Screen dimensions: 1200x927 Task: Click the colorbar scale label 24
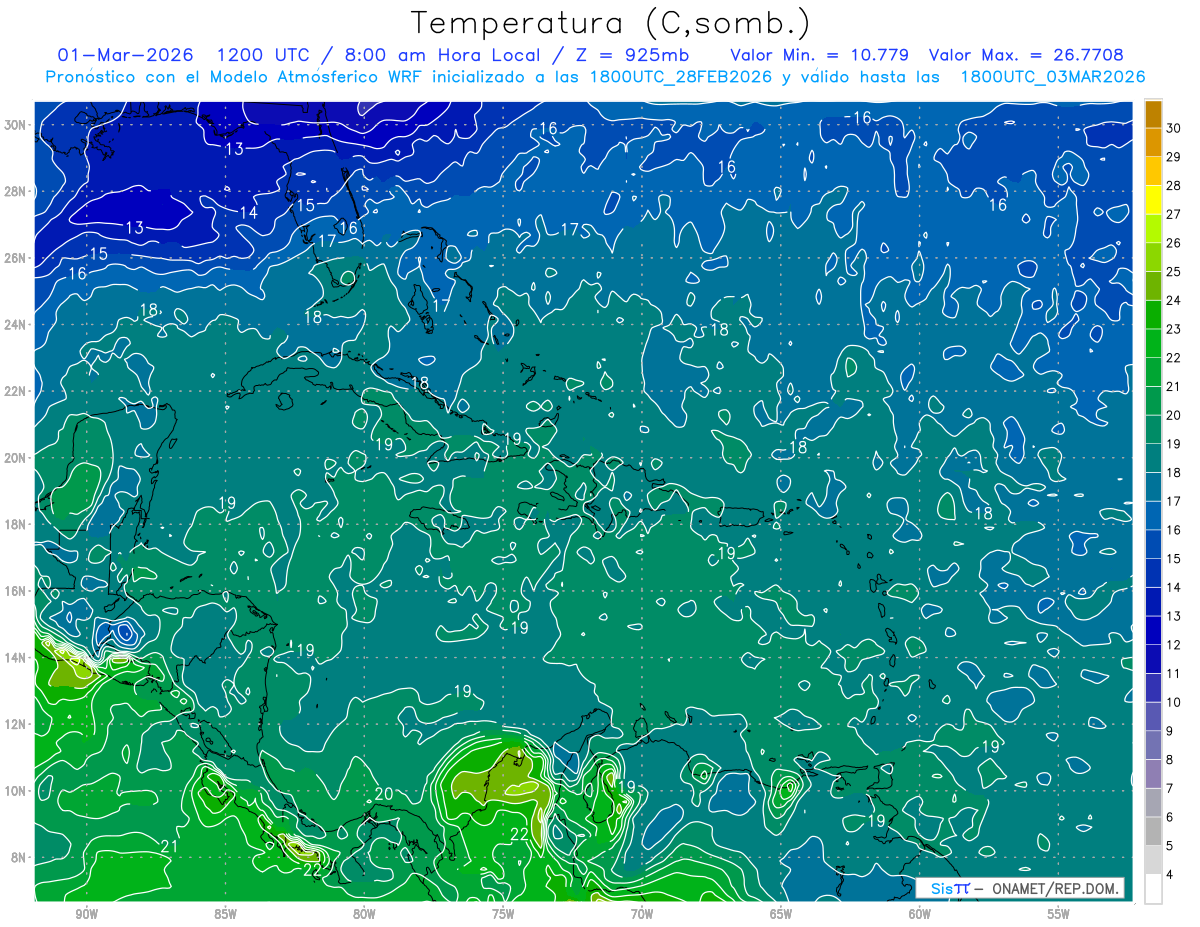click(x=1174, y=300)
